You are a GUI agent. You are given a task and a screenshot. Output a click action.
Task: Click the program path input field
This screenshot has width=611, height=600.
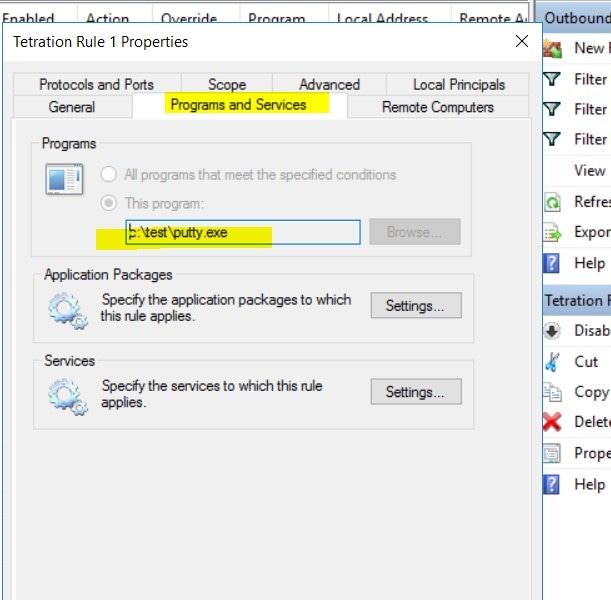[x=243, y=233]
